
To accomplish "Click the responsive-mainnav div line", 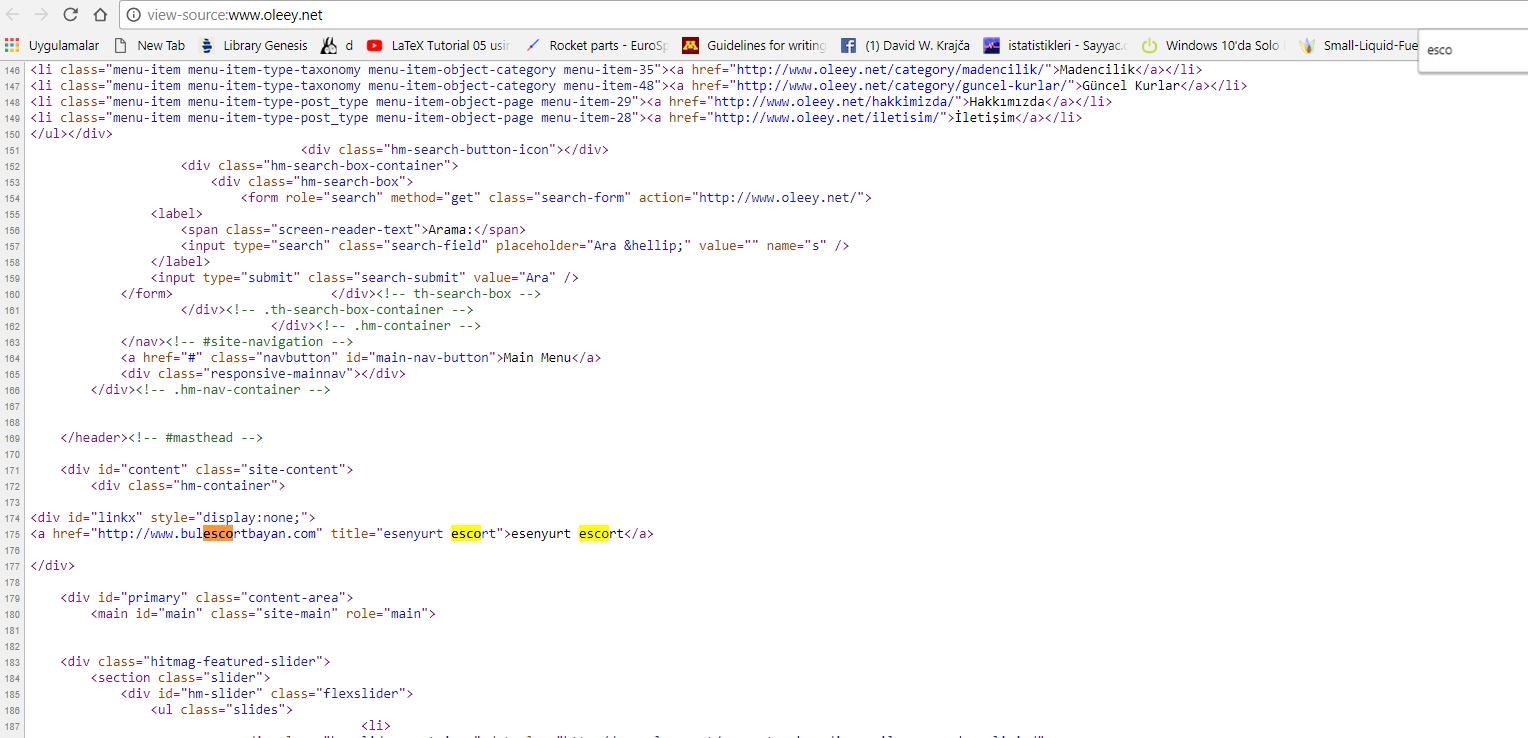I will 263,374.
